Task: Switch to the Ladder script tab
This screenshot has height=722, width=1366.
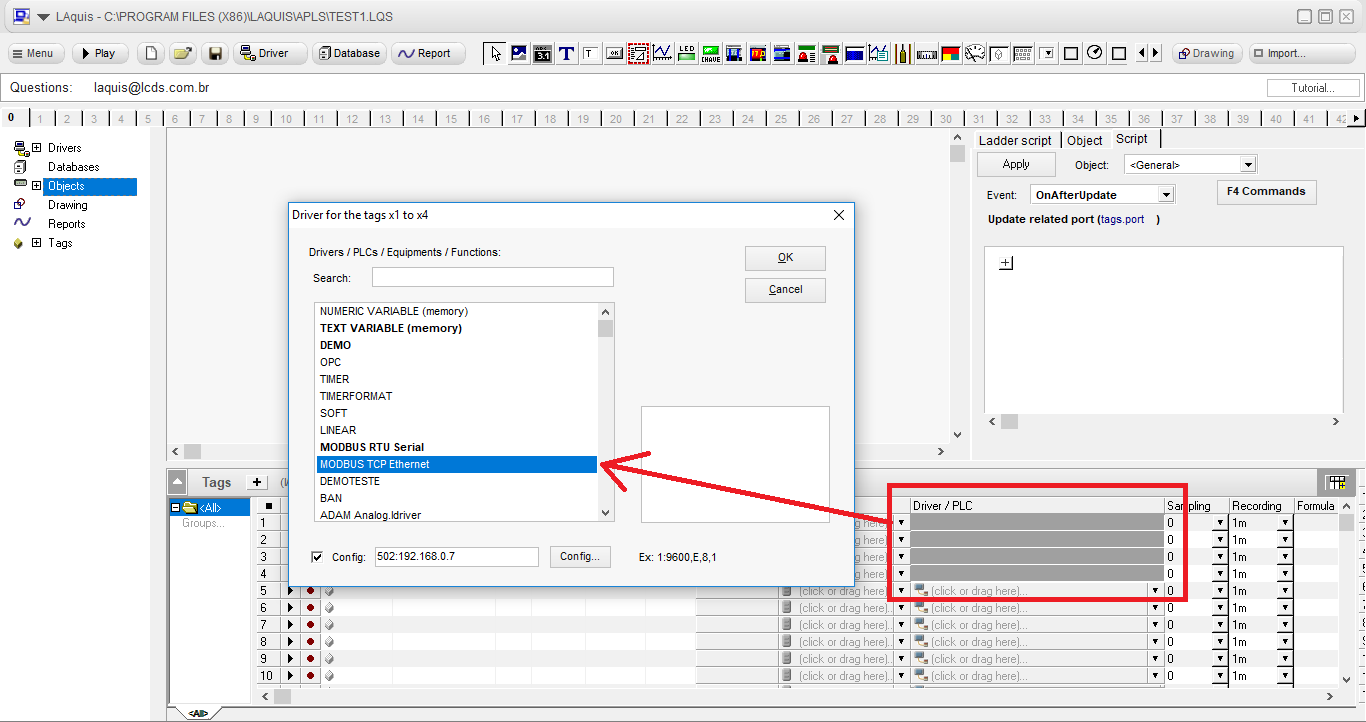Action: point(1015,141)
